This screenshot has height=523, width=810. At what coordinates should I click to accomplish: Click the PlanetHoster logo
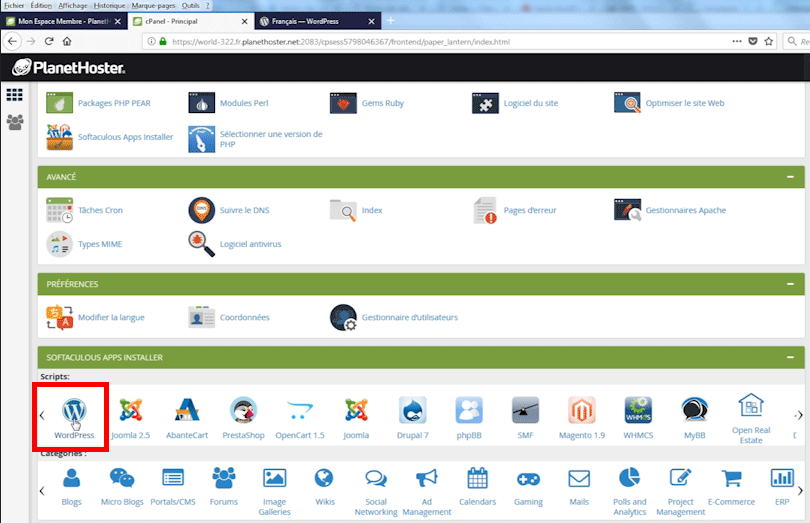(x=68, y=67)
